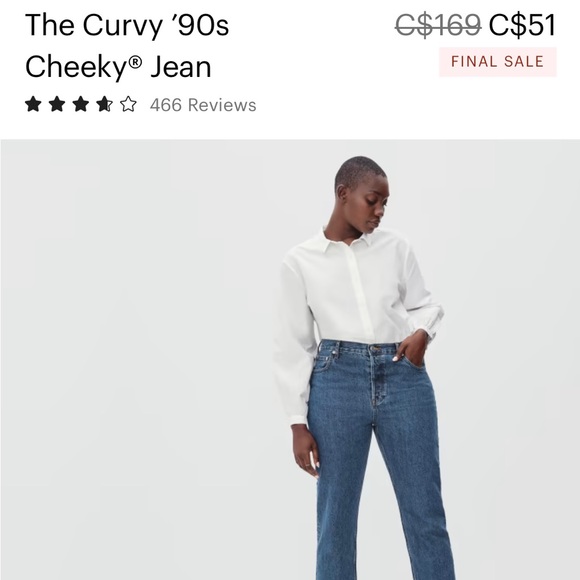Open the model product photo
The height and width of the screenshot is (580, 580).
pyautogui.click(x=290, y=360)
